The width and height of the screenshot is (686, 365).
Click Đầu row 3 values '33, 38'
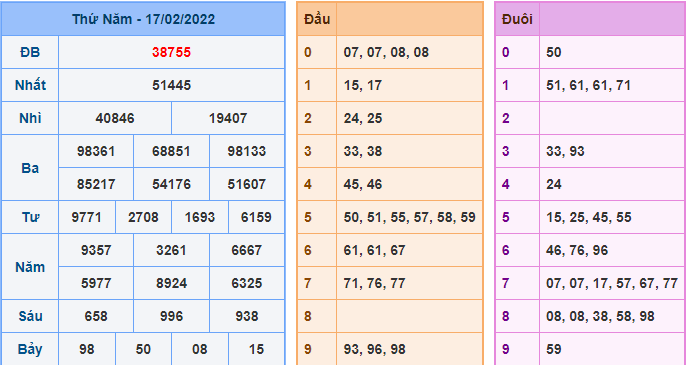(x=363, y=151)
